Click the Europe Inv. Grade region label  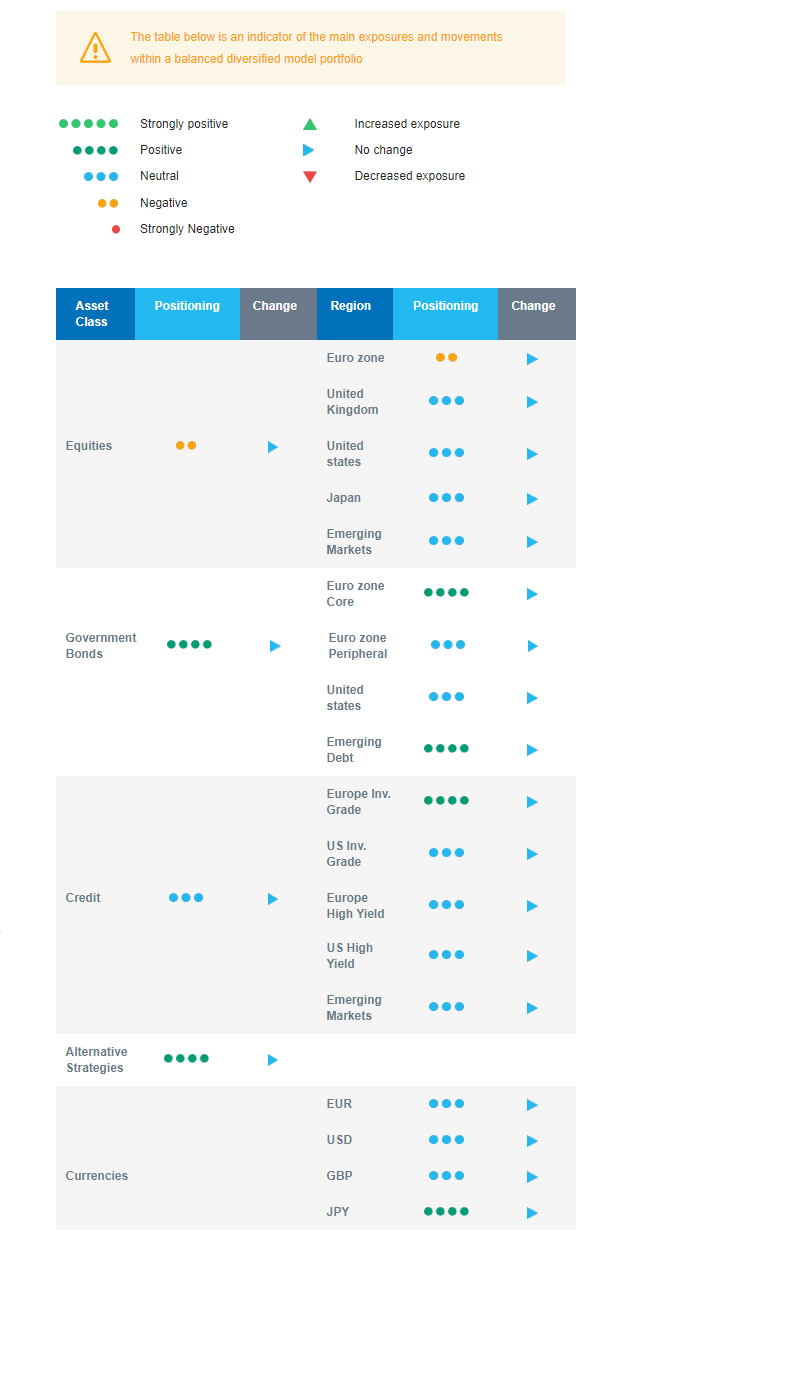358,802
